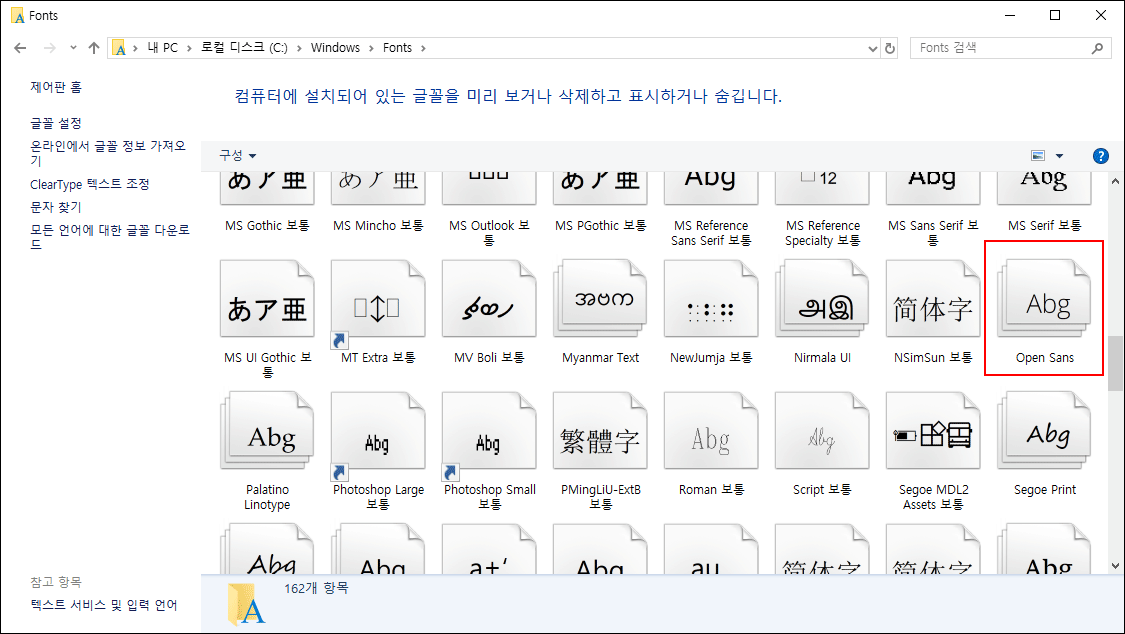Click the MS Gothic 보통 label
The height and width of the screenshot is (634, 1125).
[x=267, y=225]
